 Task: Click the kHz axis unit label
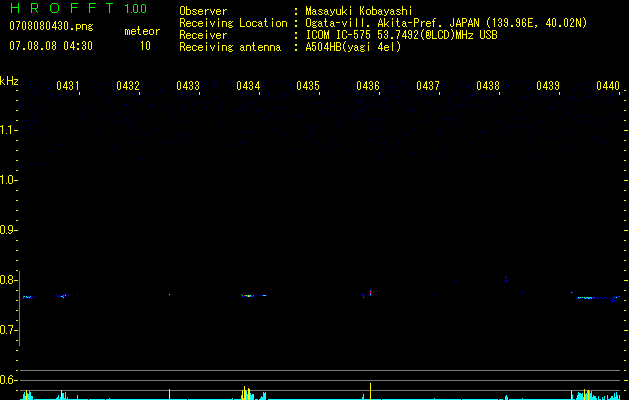[x=9, y=81]
